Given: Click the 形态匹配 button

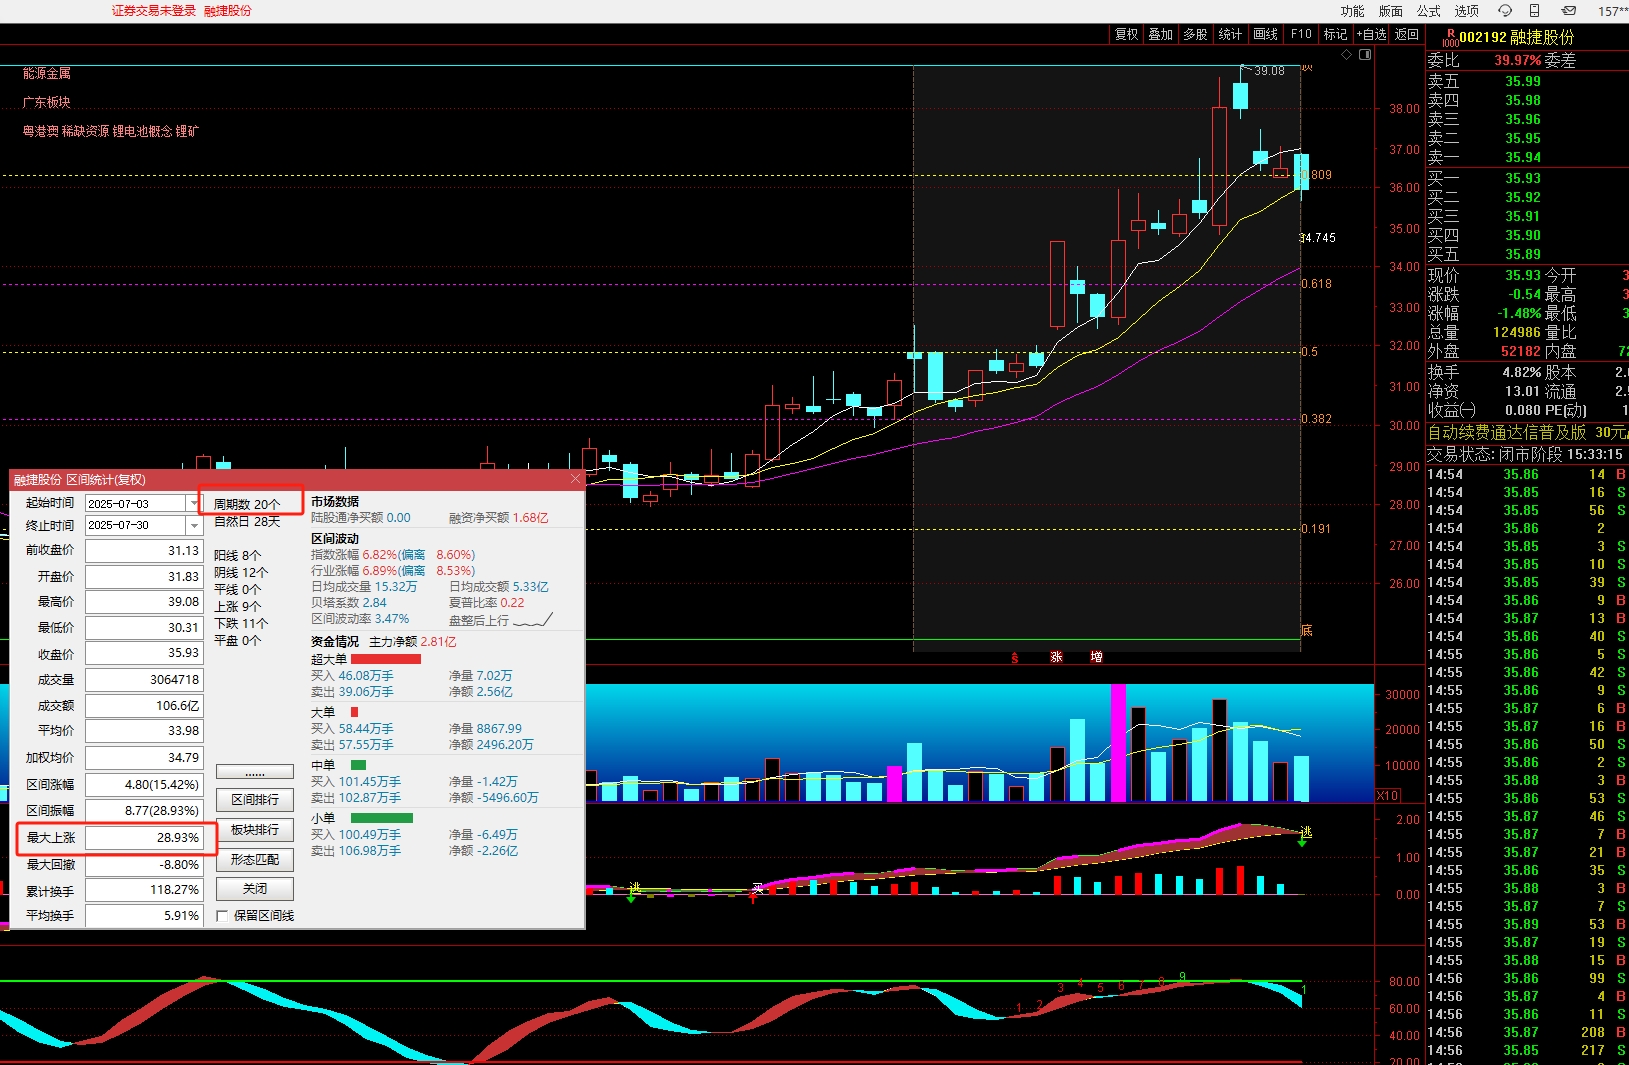Looking at the screenshot, I should coord(255,860).
